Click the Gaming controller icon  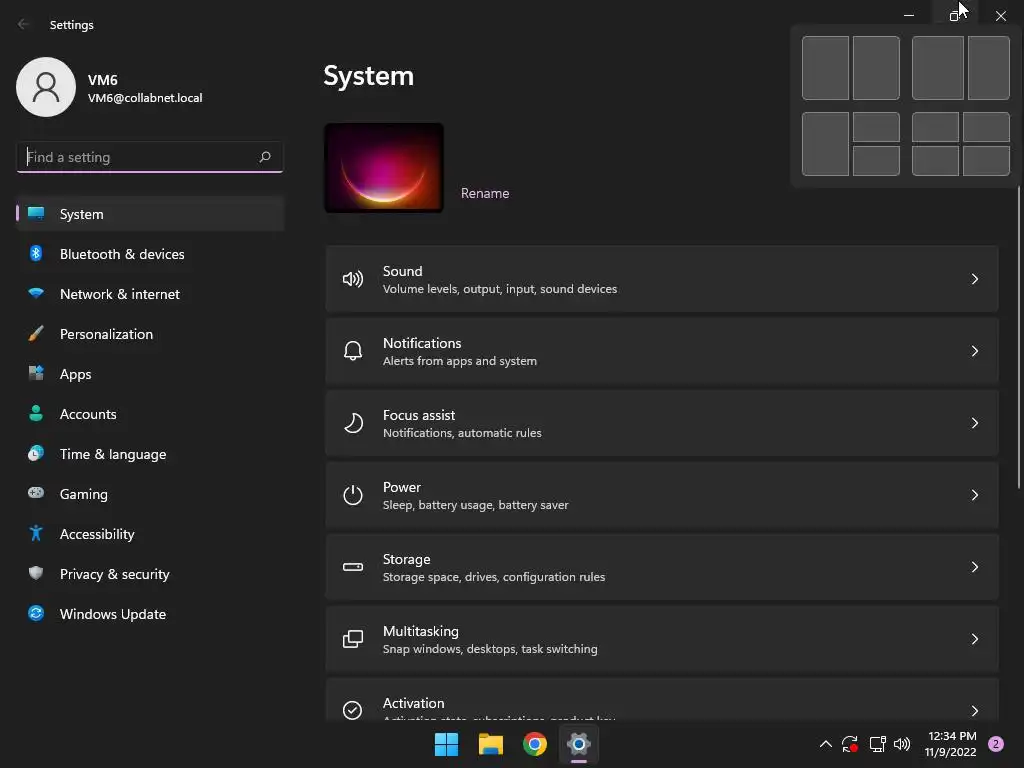(x=36, y=493)
